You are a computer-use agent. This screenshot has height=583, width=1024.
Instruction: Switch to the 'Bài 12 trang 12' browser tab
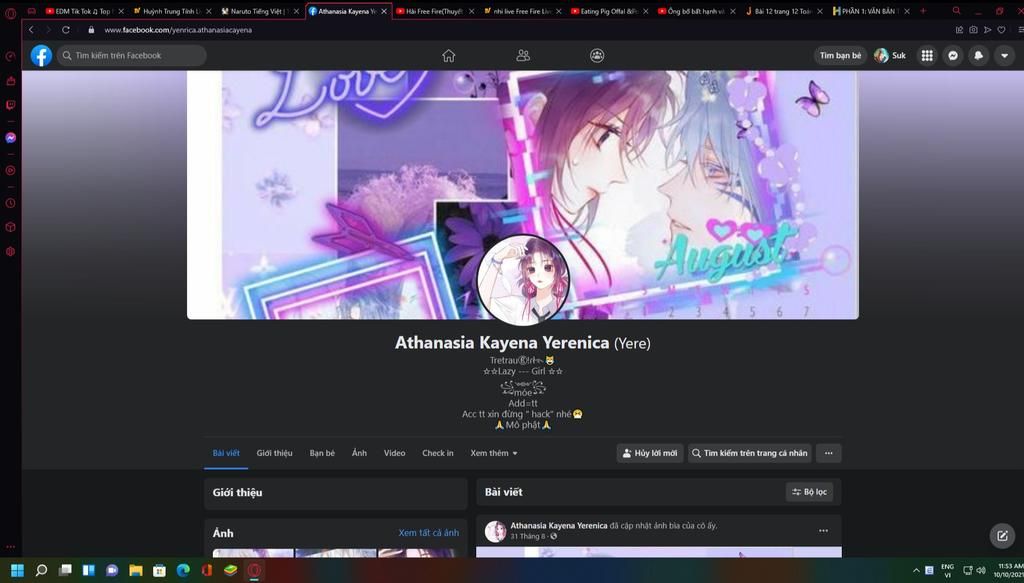pyautogui.click(x=784, y=11)
